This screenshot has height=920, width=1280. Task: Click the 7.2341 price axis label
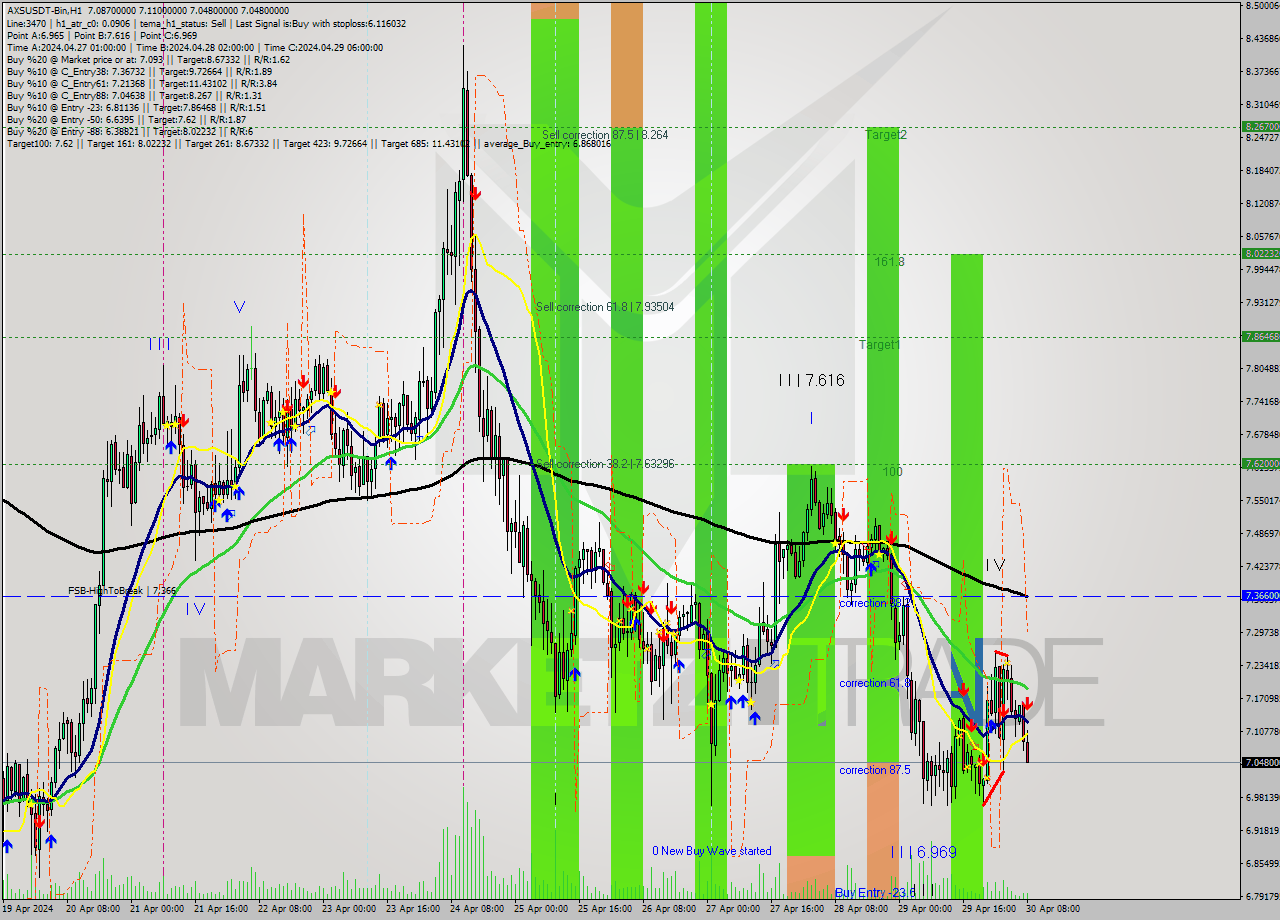[x=1262, y=666]
